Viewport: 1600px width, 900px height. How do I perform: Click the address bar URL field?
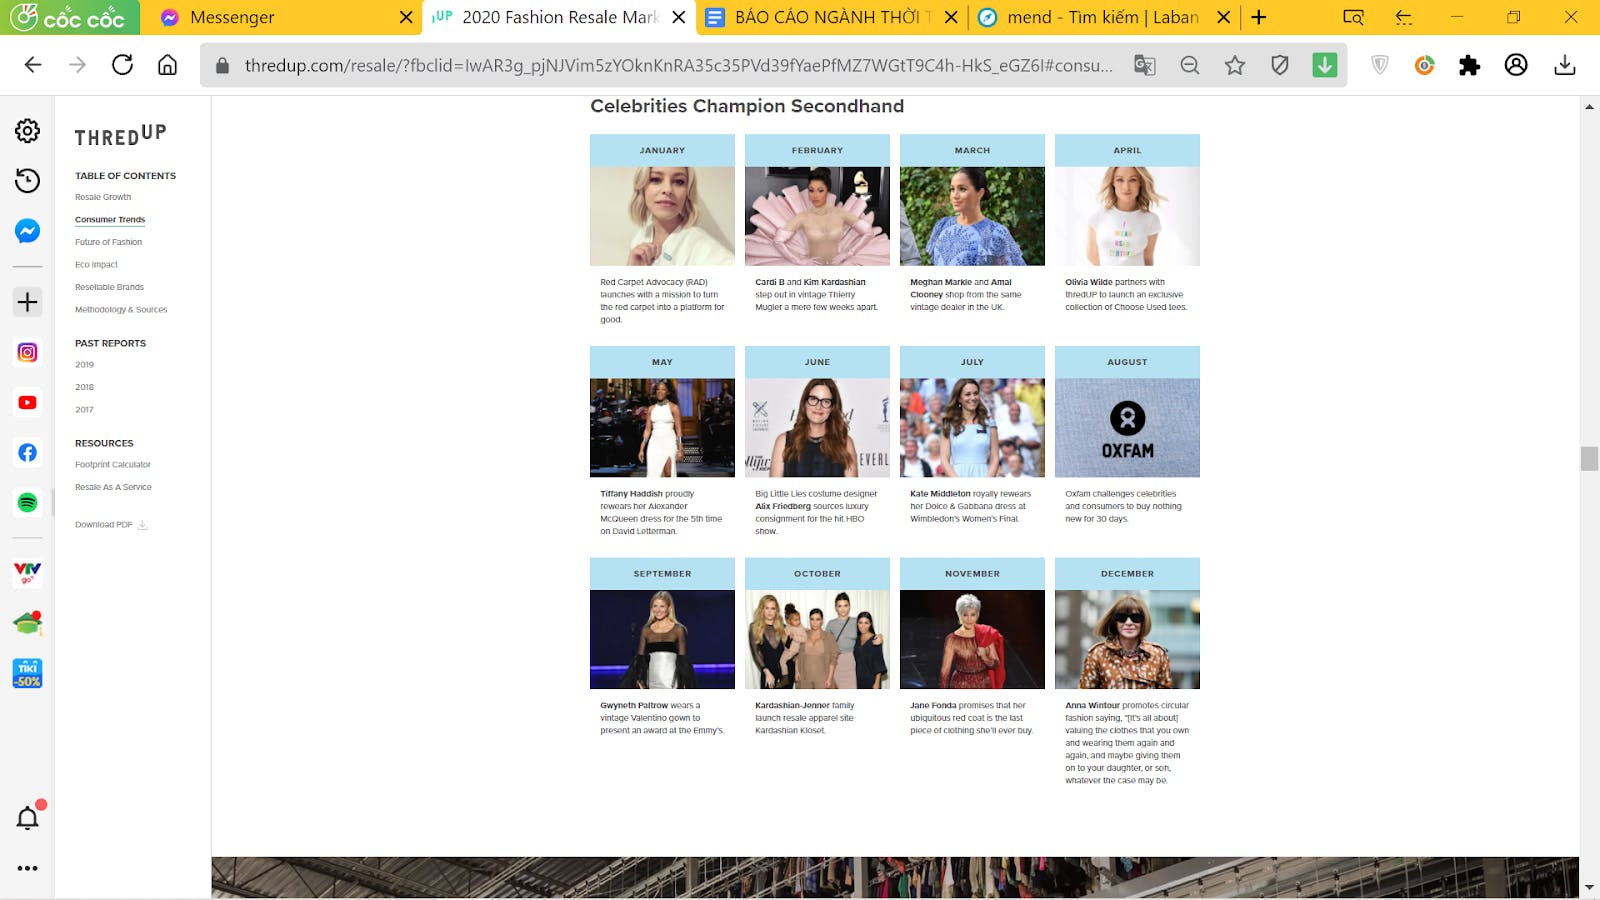click(678, 65)
